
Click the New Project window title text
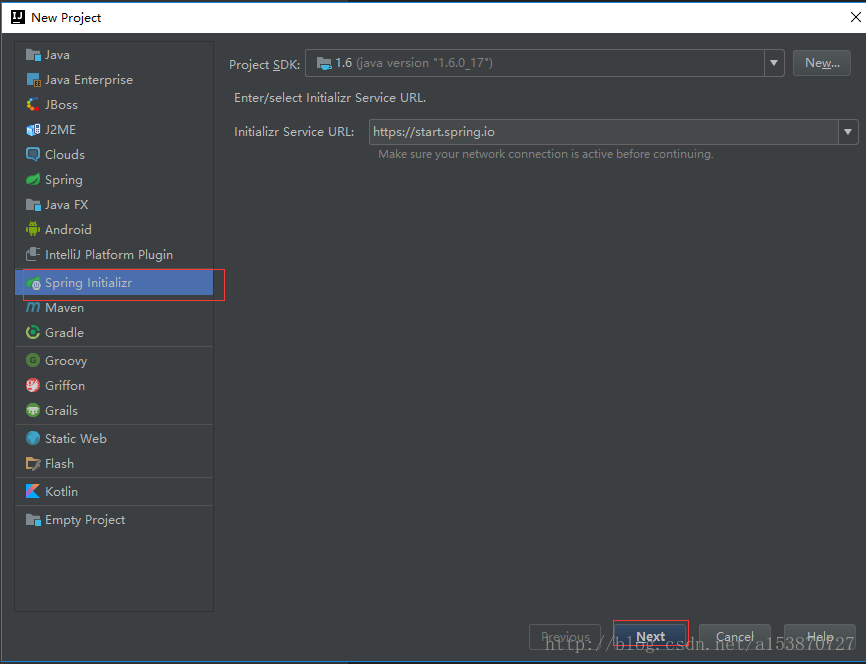pyautogui.click(x=66, y=18)
